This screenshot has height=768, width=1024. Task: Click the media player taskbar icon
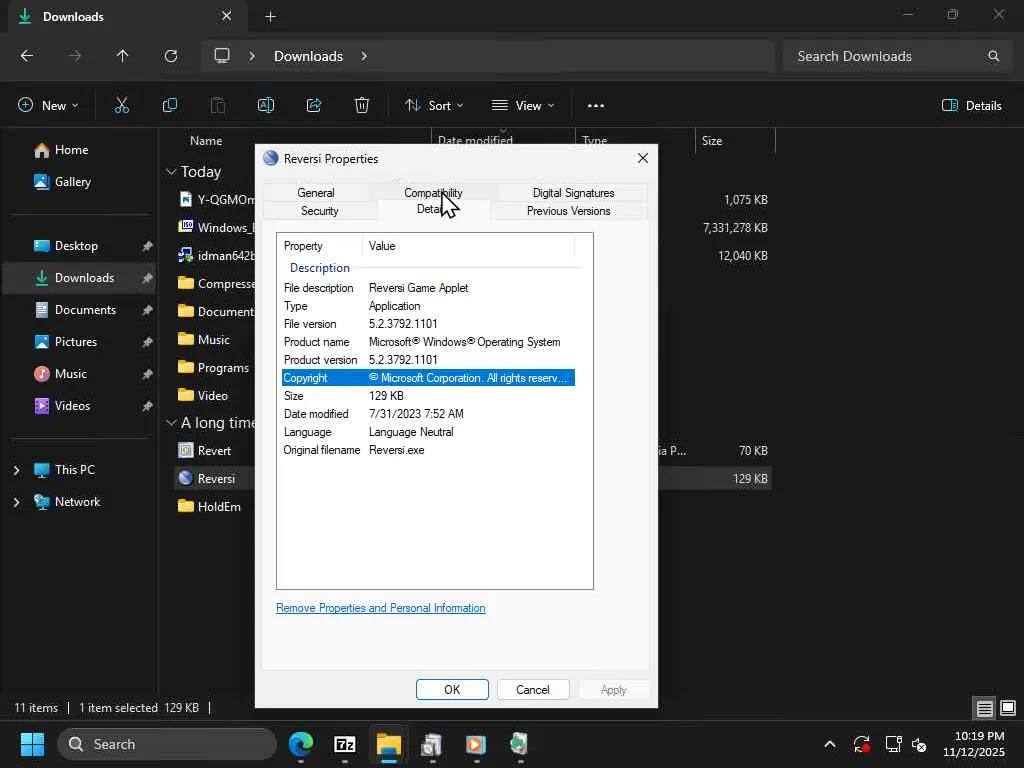[x=476, y=744]
